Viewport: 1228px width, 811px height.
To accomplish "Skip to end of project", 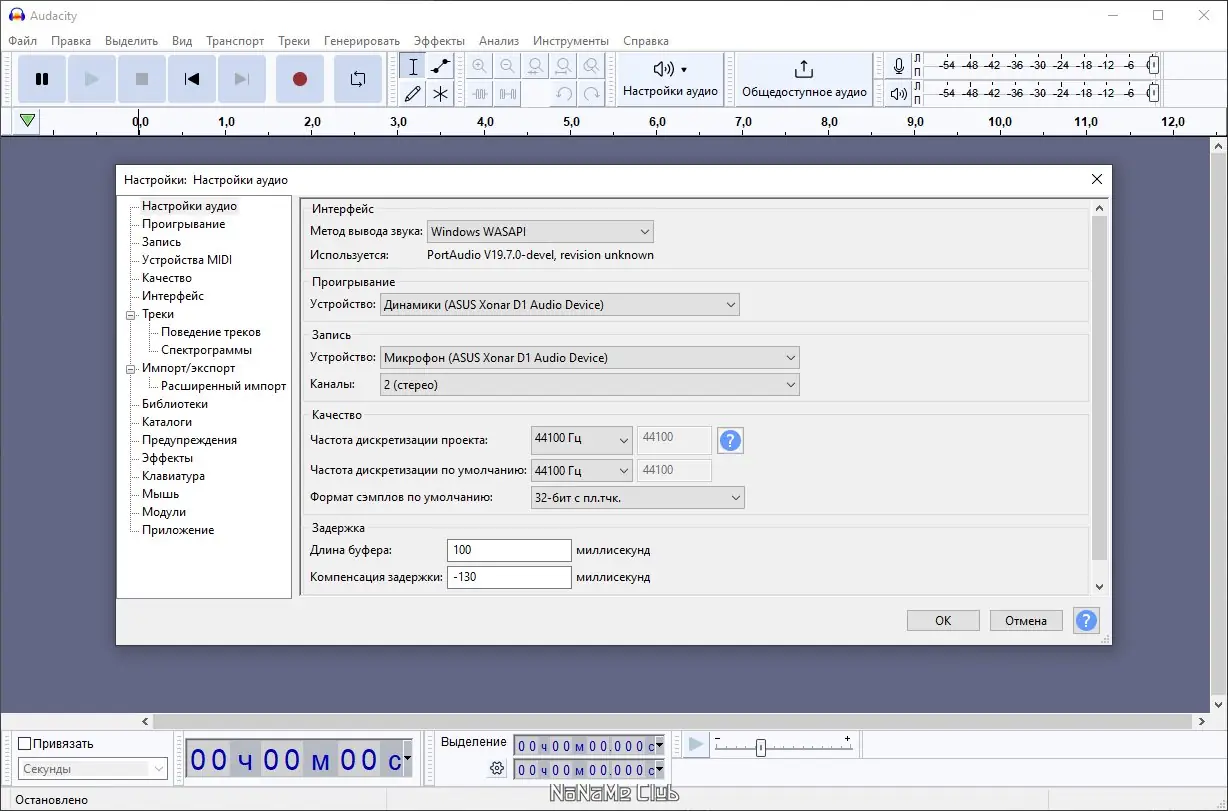I will coord(242,79).
